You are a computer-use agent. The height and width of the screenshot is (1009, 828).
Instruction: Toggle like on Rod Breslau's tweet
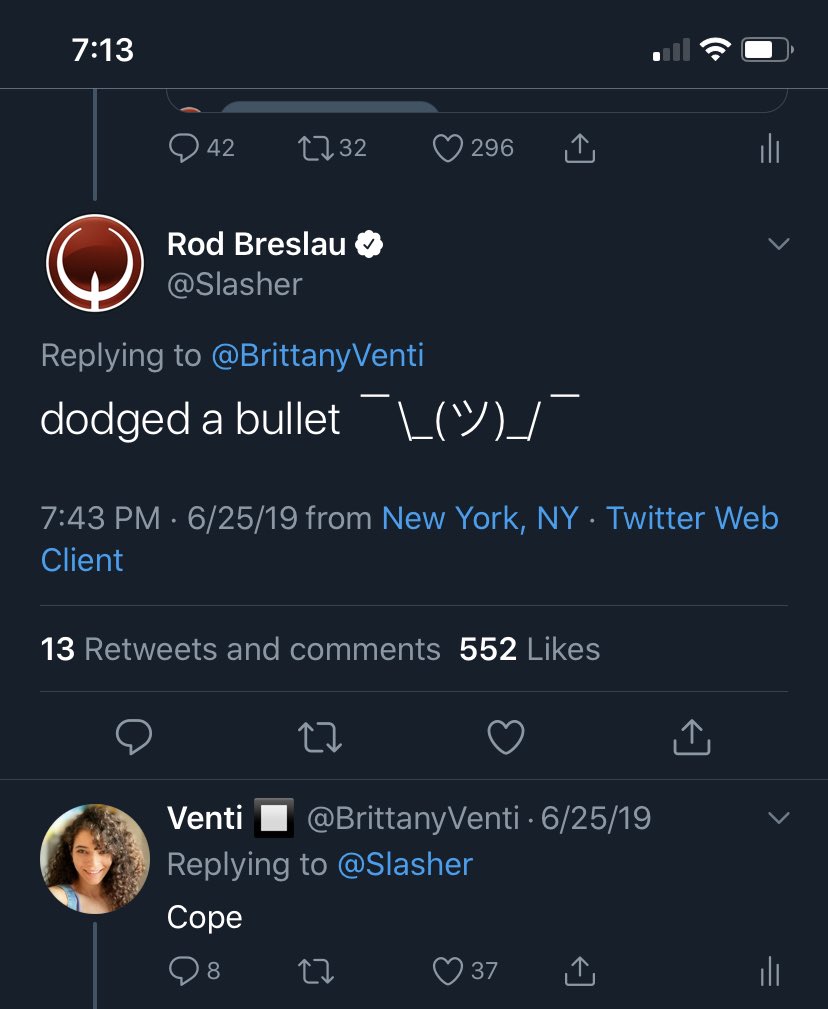coord(506,737)
